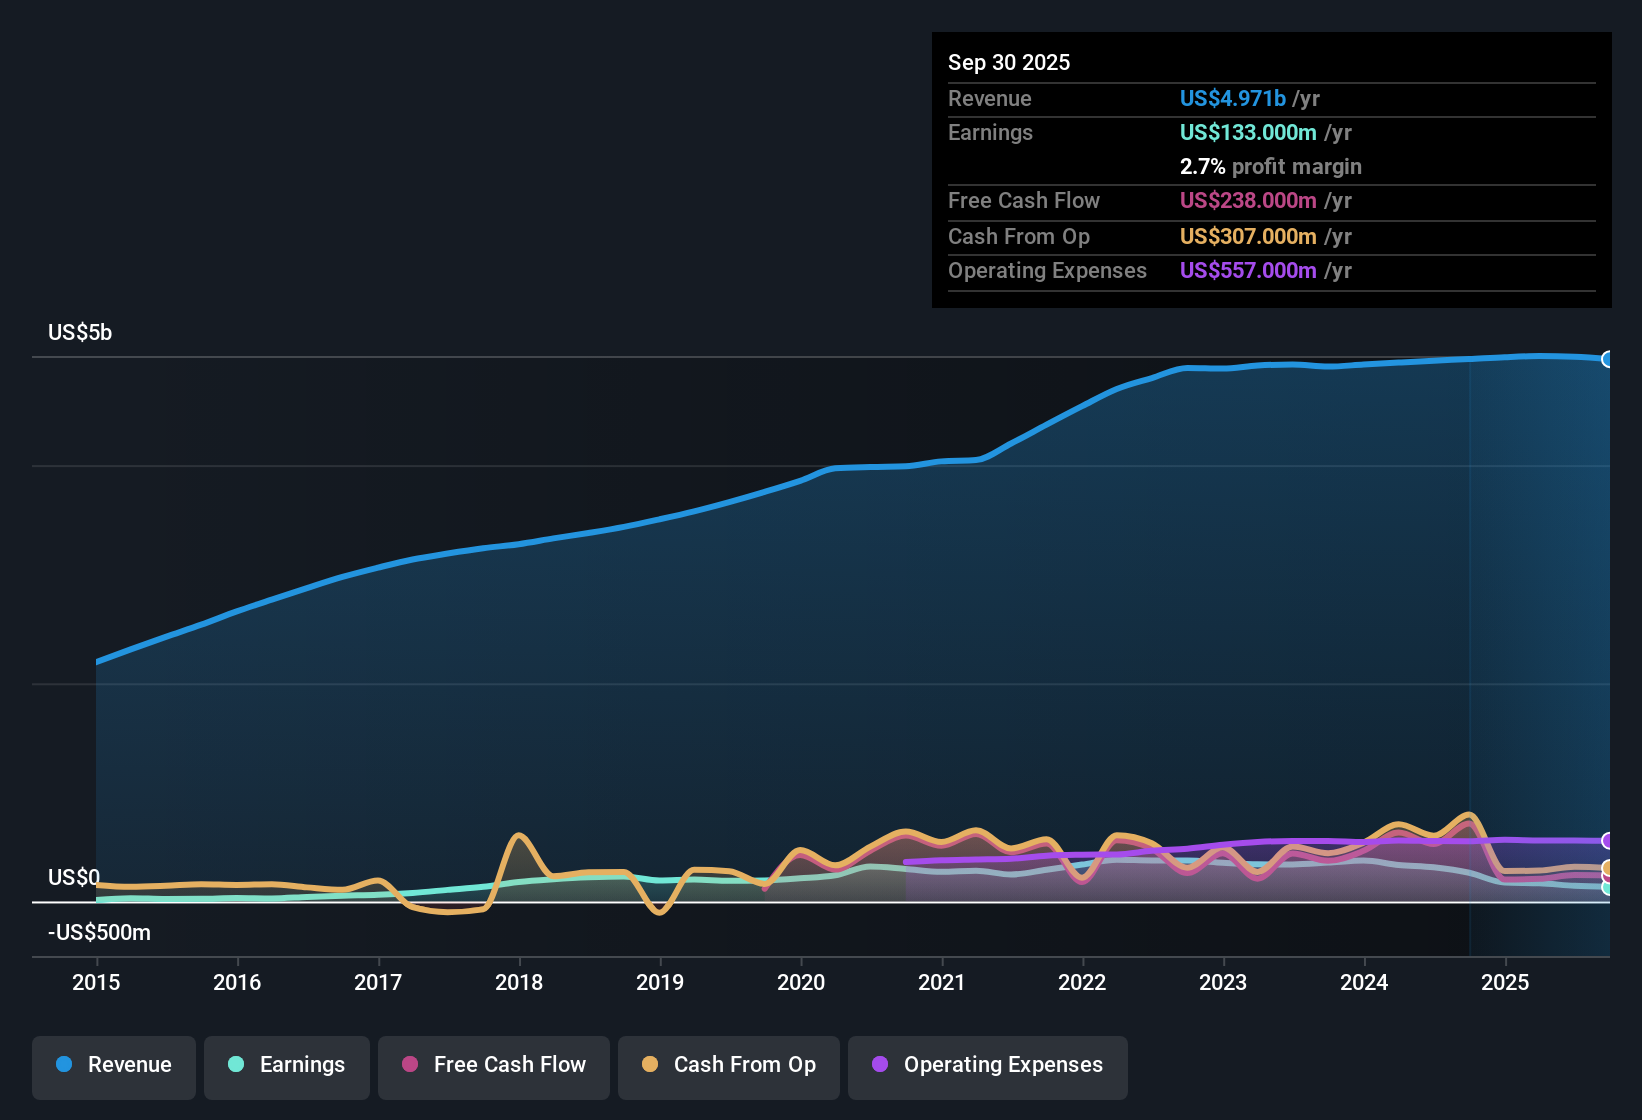This screenshot has height=1120, width=1642.
Task: Click the purple Operating Expenses legend dot
Action: click(x=880, y=1065)
